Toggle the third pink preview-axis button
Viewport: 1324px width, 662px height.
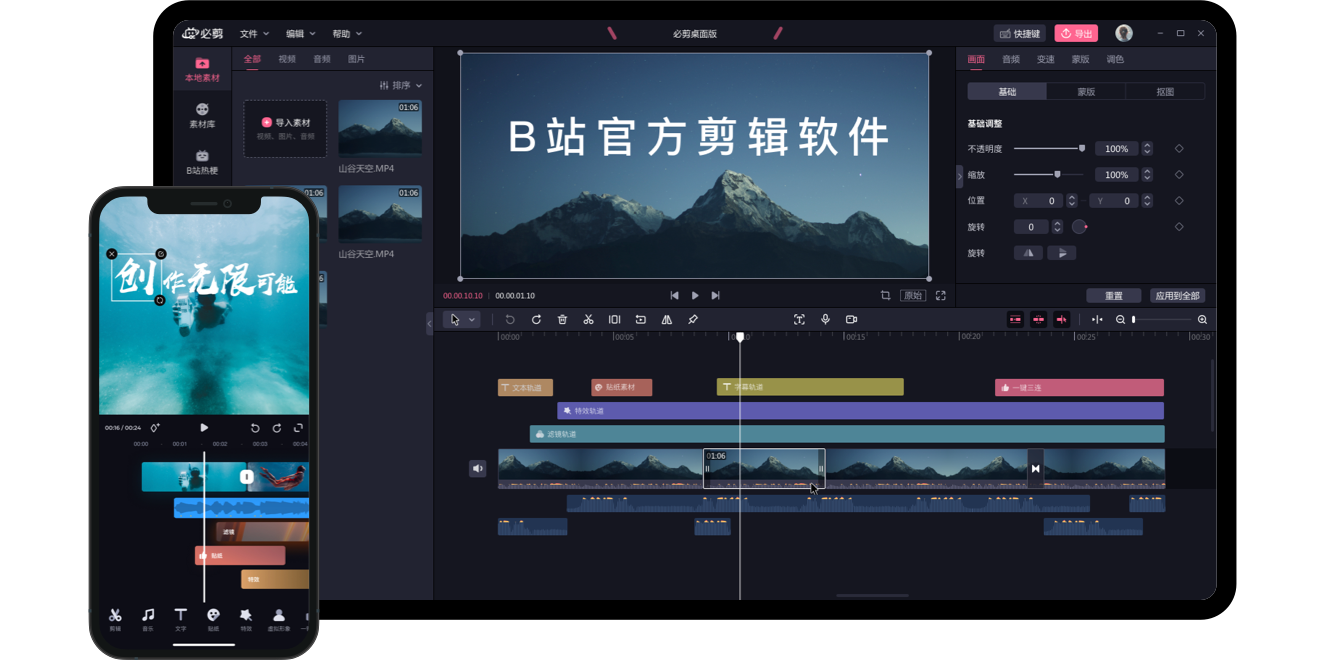point(1061,320)
